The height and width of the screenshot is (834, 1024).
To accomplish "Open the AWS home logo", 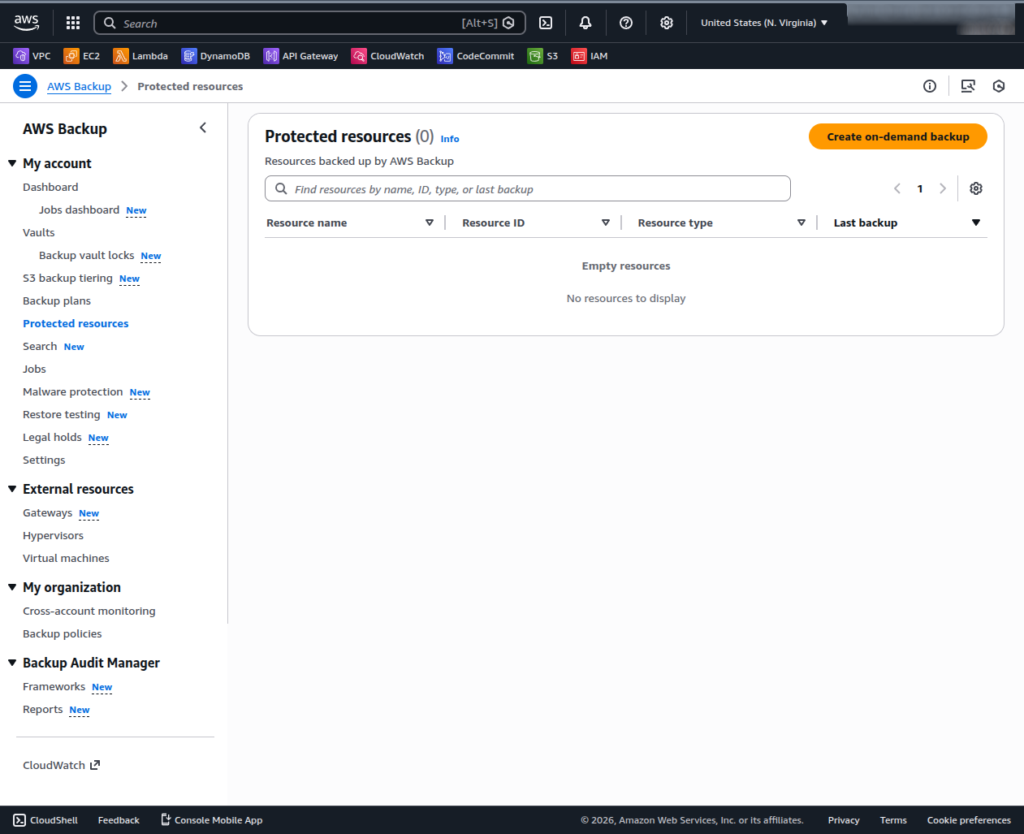I will [x=26, y=22].
